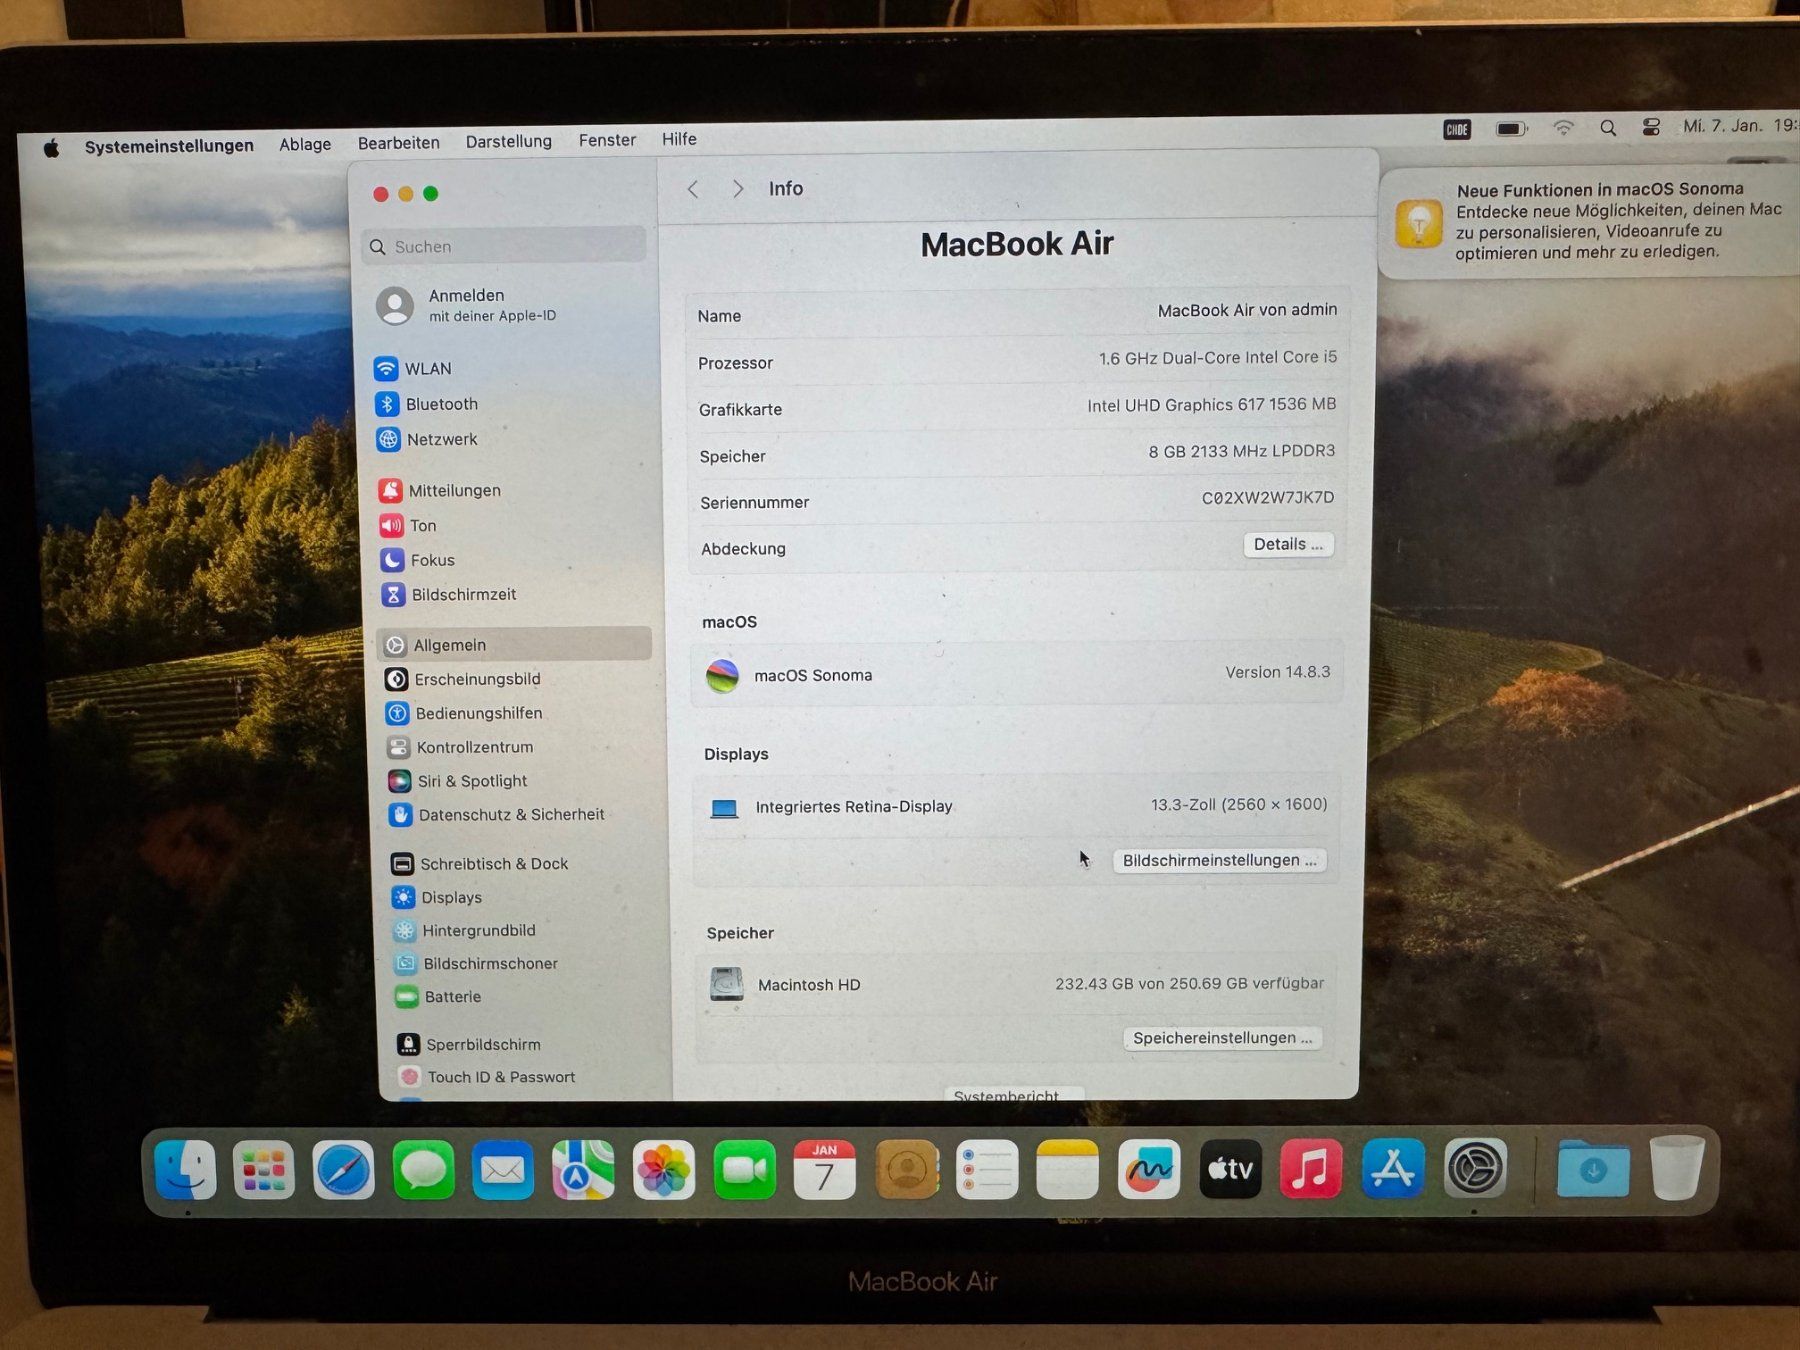
Task: Launch Apple TV from the Dock
Action: tap(1230, 1168)
